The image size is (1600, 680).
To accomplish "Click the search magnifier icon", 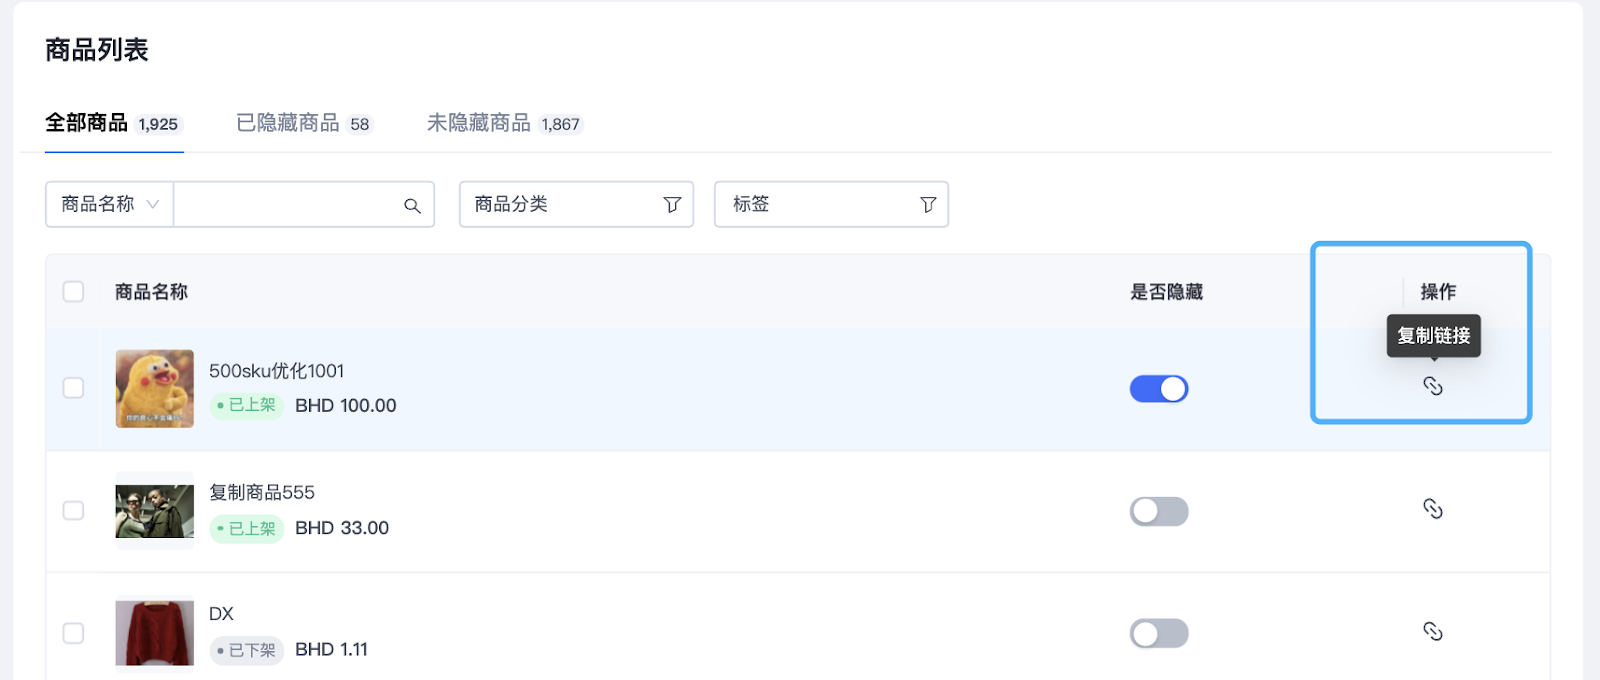I will coord(412,205).
